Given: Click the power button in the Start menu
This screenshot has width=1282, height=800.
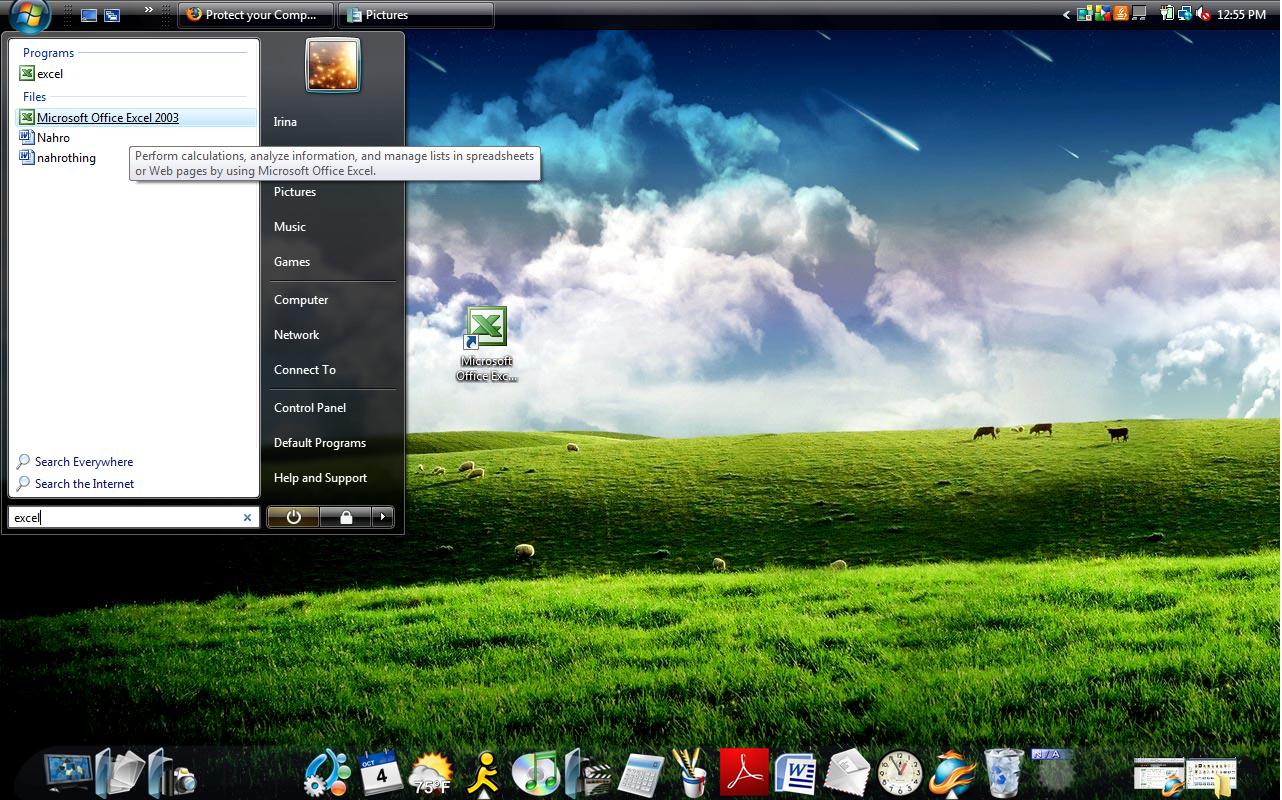Looking at the screenshot, I should pos(293,517).
